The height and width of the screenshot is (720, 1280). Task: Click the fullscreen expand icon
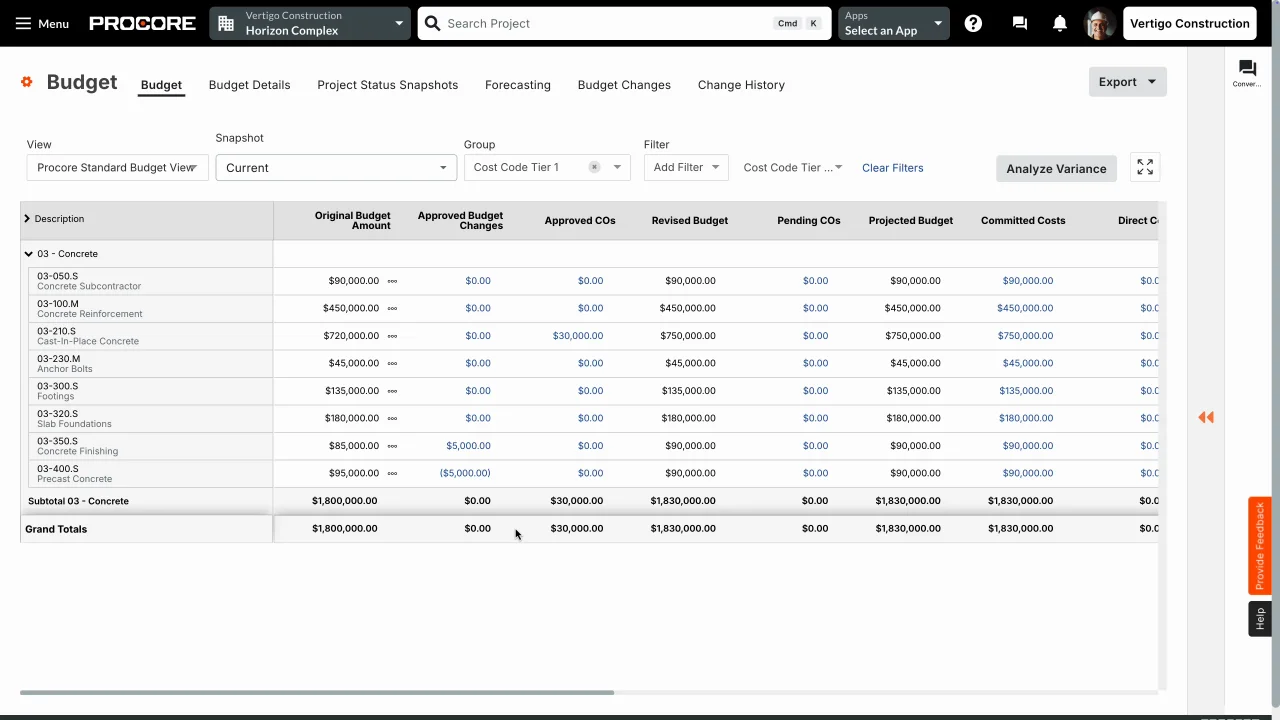point(1145,168)
